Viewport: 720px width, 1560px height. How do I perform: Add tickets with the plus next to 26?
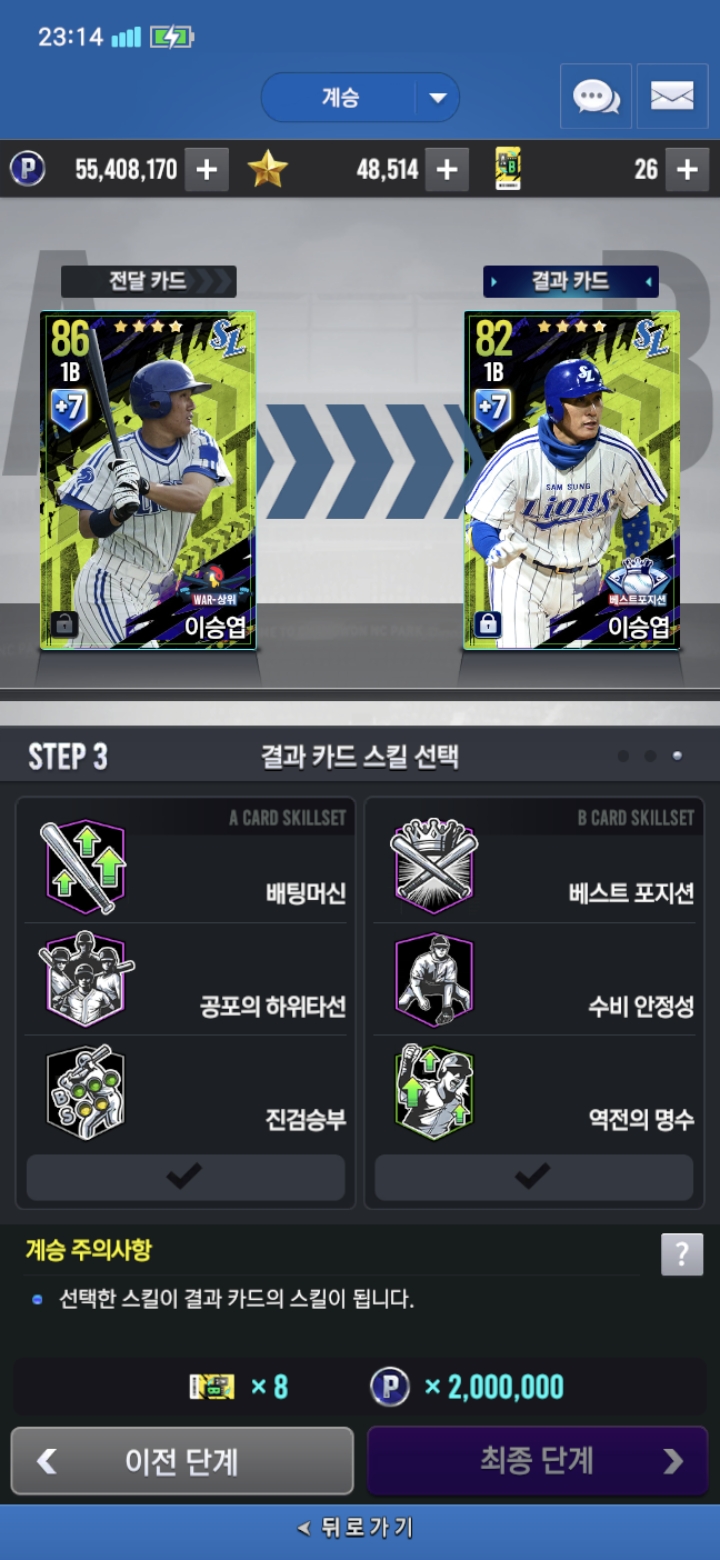[687, 169]
